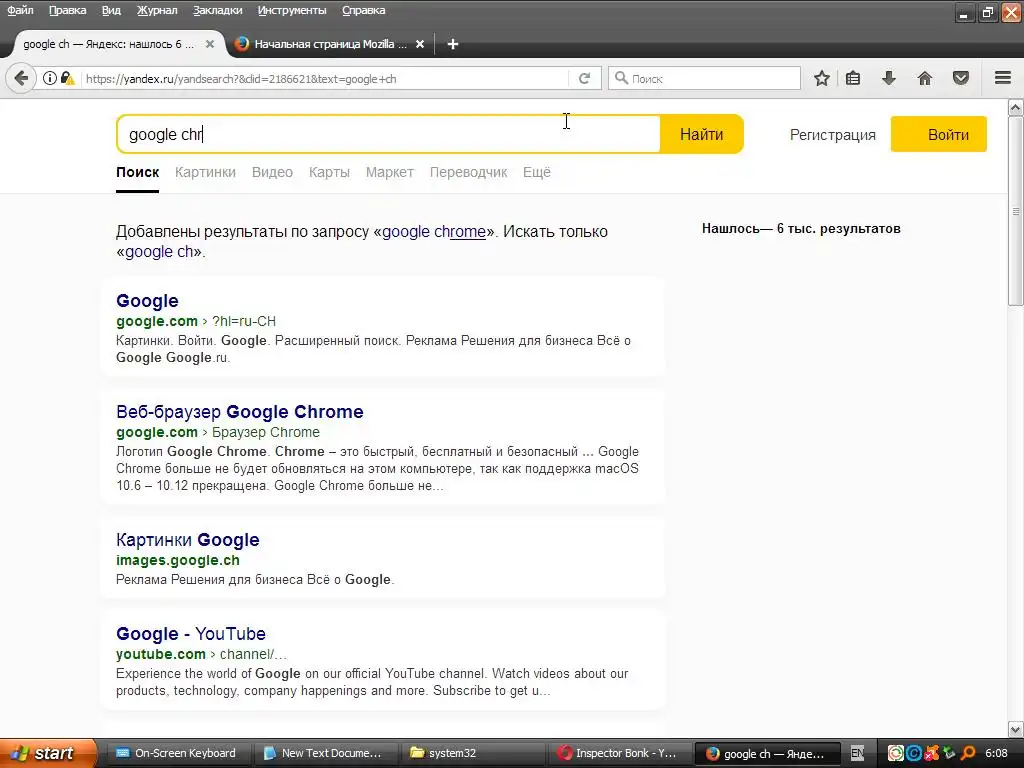Click 'Нашлось— 6 тыс. результатов' text

[x=801, y=229]
